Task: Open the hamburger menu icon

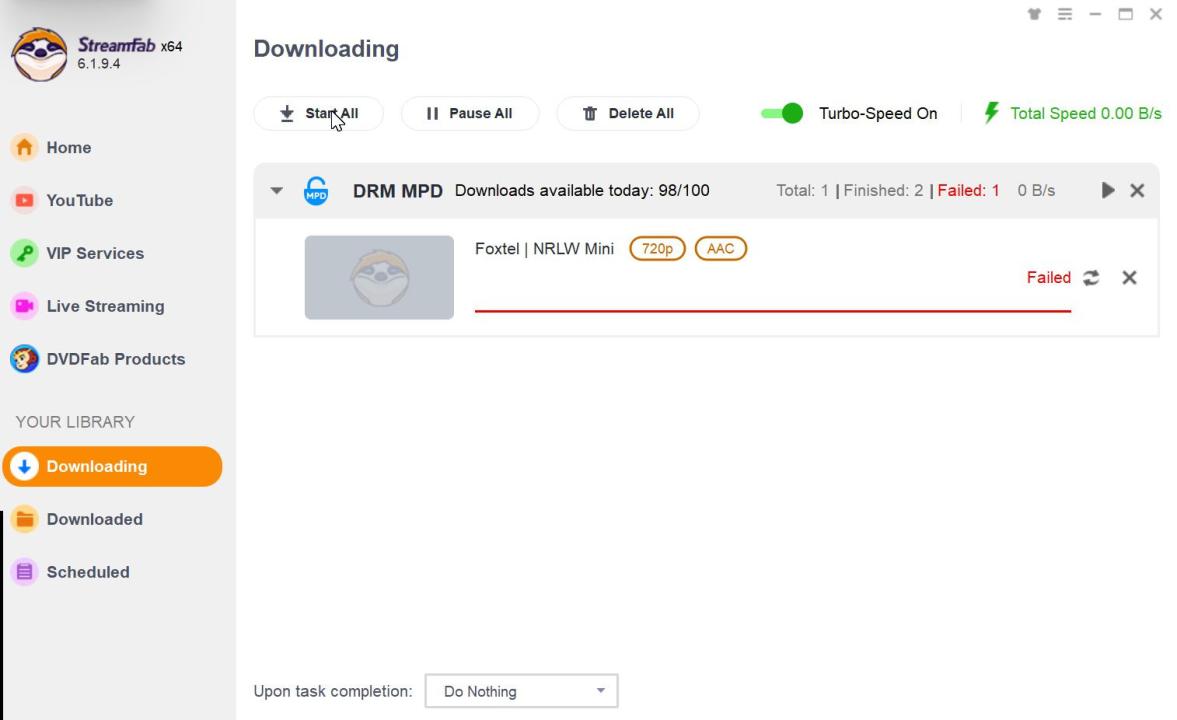Action: click(x=1064, y=14)
